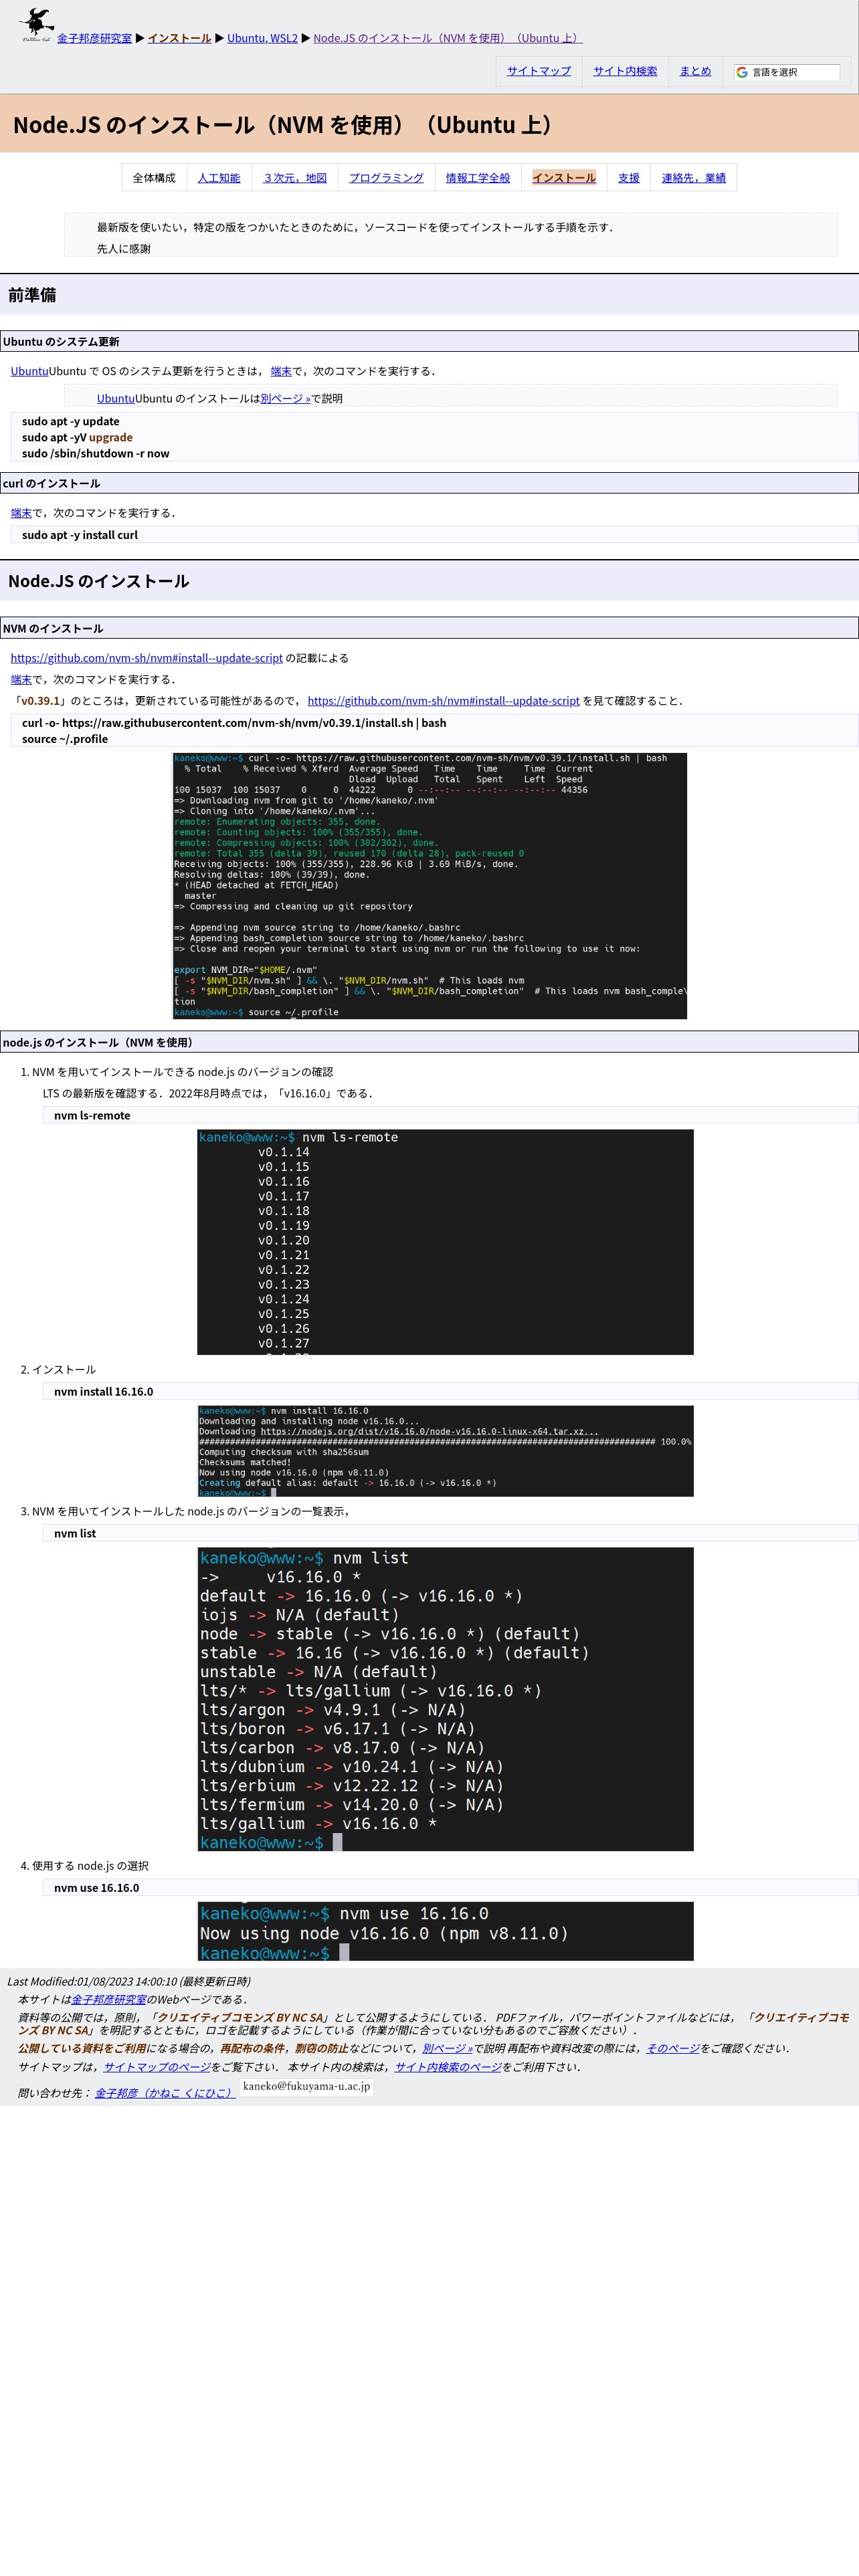Click kaneko@fukuyama-u.ac.jp email image
The image size is (859, 2576).
pos(306,2086)
